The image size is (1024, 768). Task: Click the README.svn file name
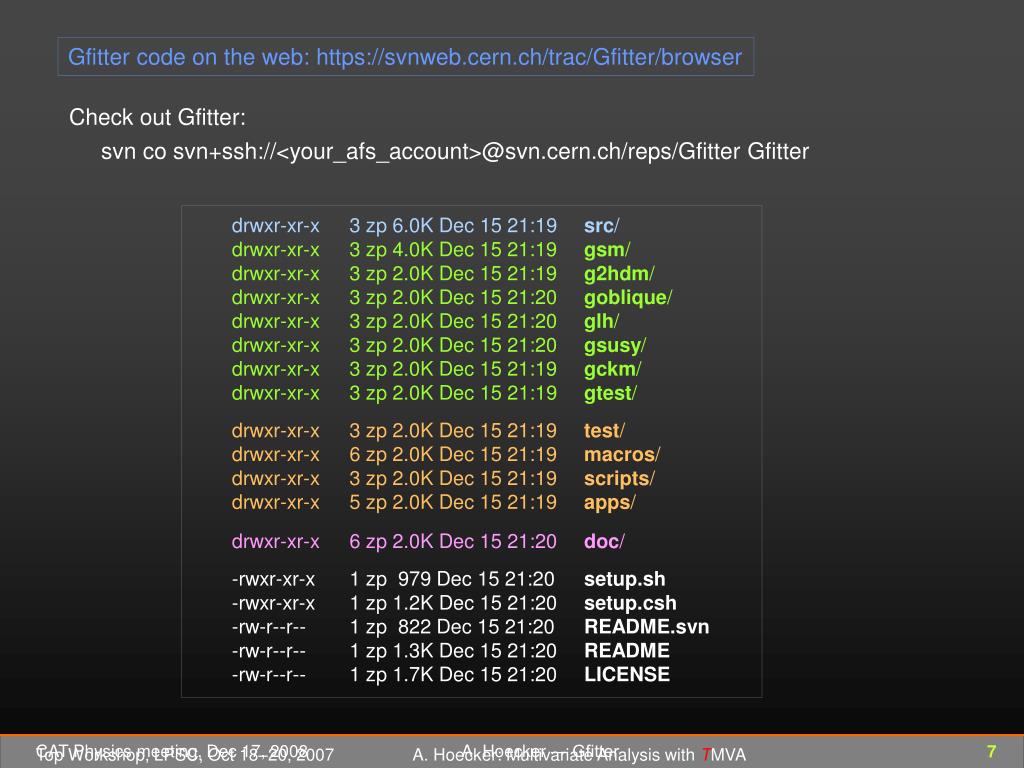(647, 627)
